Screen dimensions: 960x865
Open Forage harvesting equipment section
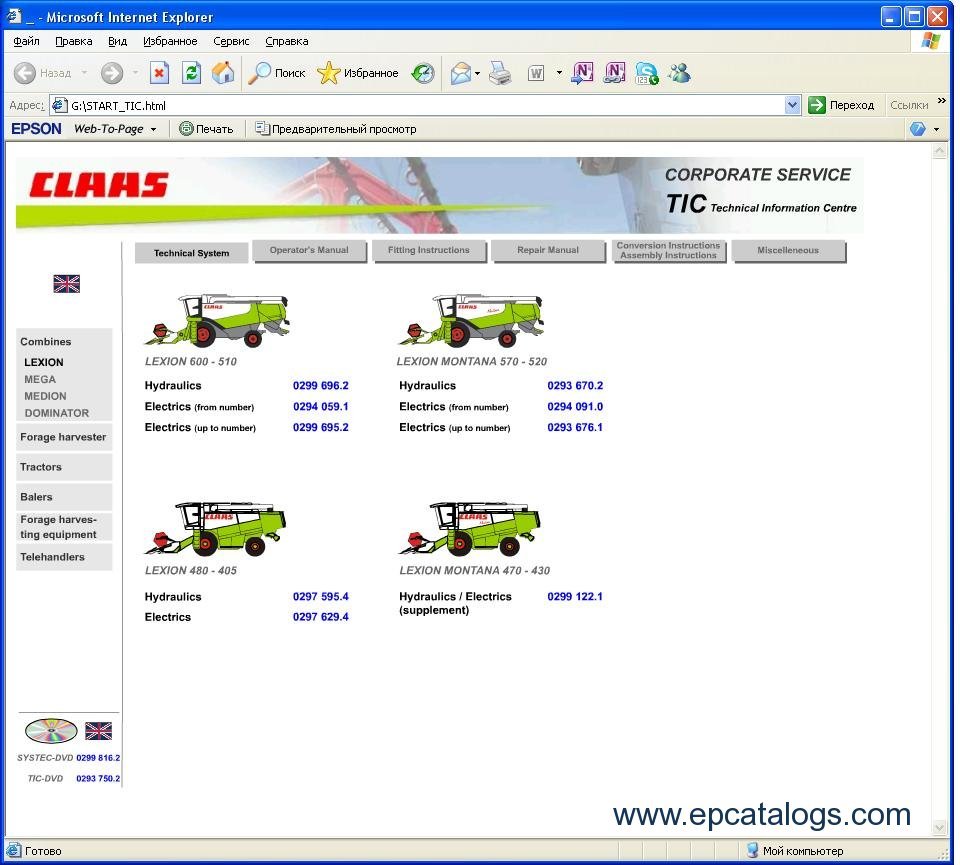pyautogui.click(x=64, y=527)
